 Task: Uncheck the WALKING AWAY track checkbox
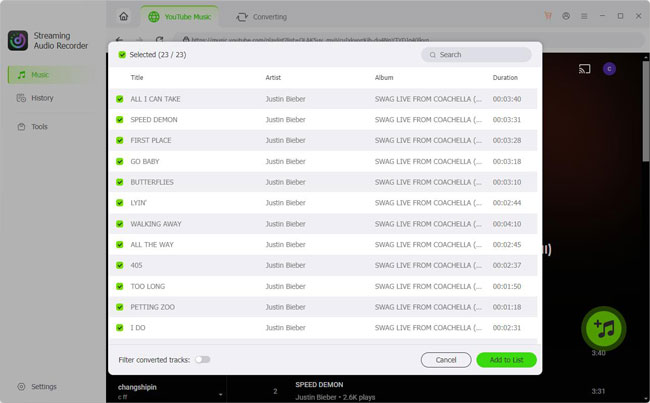pyautogui.click(x=120, y=224)
